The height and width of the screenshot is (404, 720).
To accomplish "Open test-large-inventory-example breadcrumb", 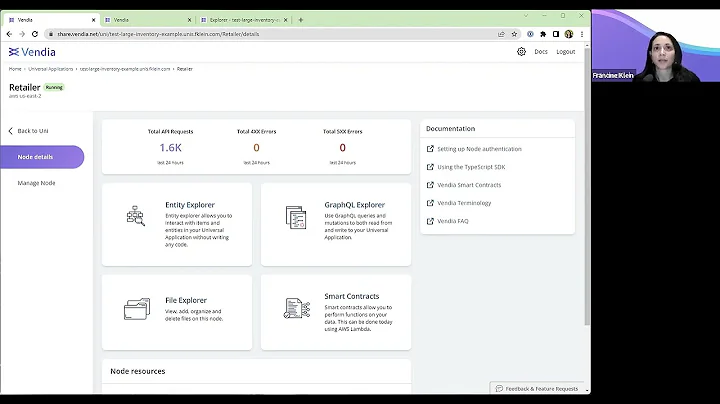I will click(x=125, y=69).
